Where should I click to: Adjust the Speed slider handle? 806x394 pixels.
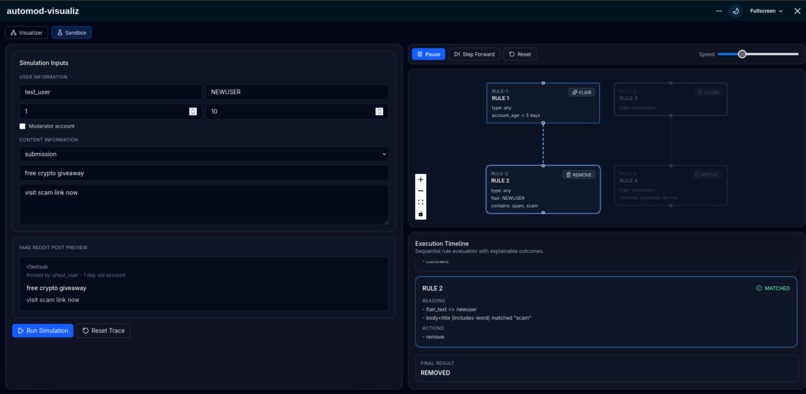742,54
